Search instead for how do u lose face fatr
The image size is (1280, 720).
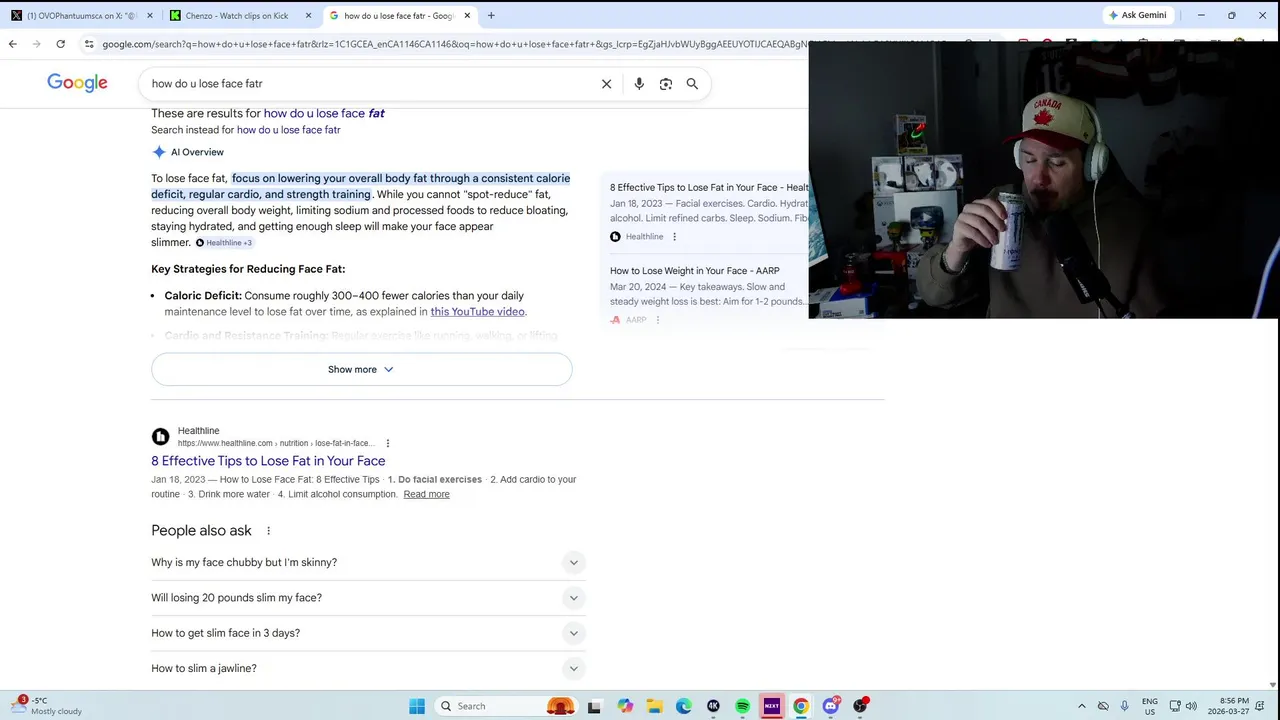click(288, 130)
